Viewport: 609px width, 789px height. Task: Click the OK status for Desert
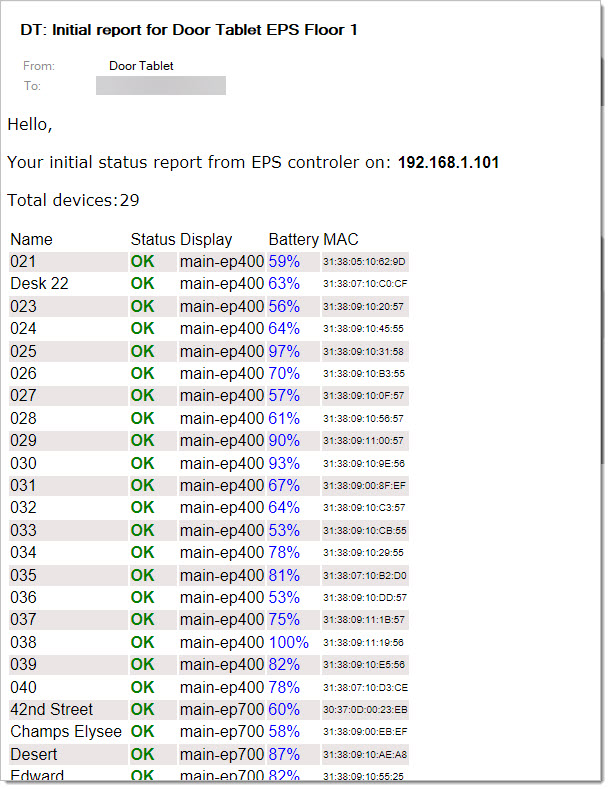pyautogui.click(x=143, y=754)
